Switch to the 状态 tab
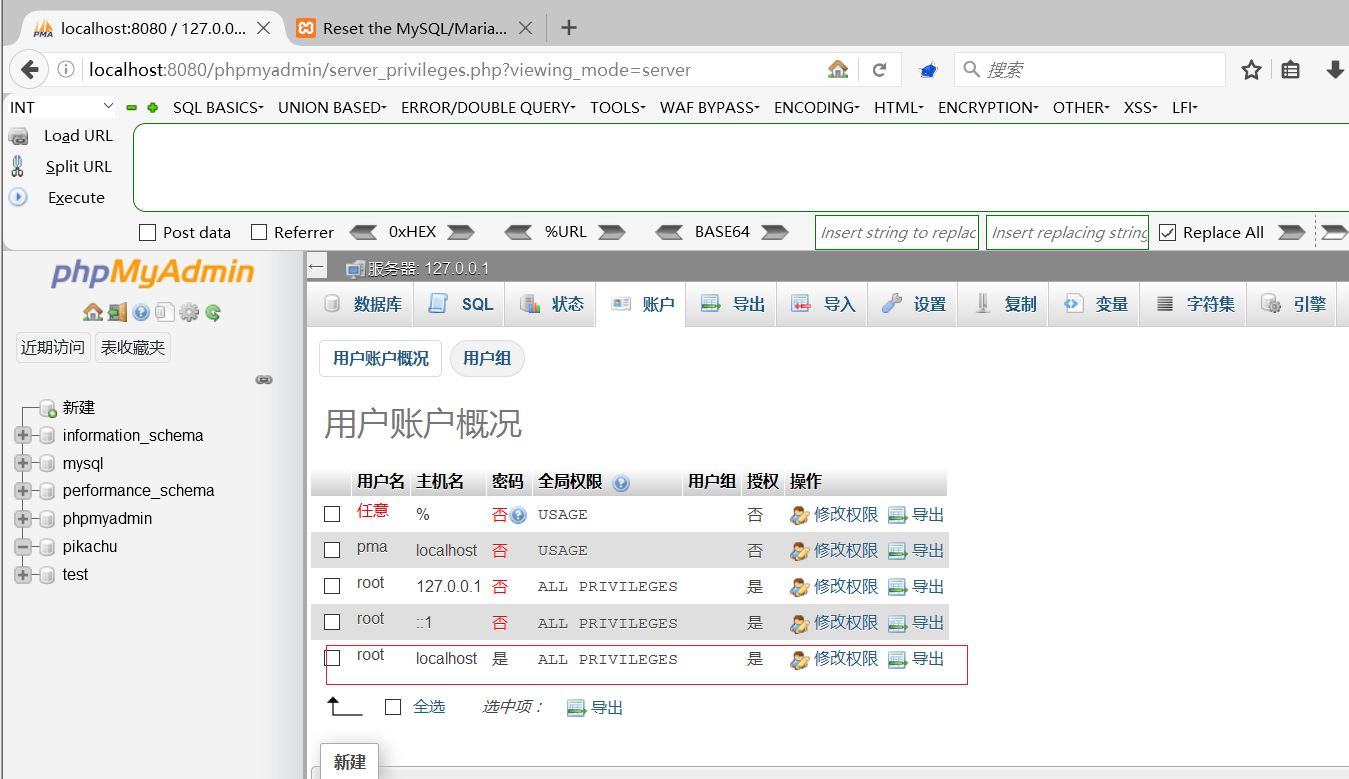1349x779 pixels. pyautogui.click(x=551, y=304)
